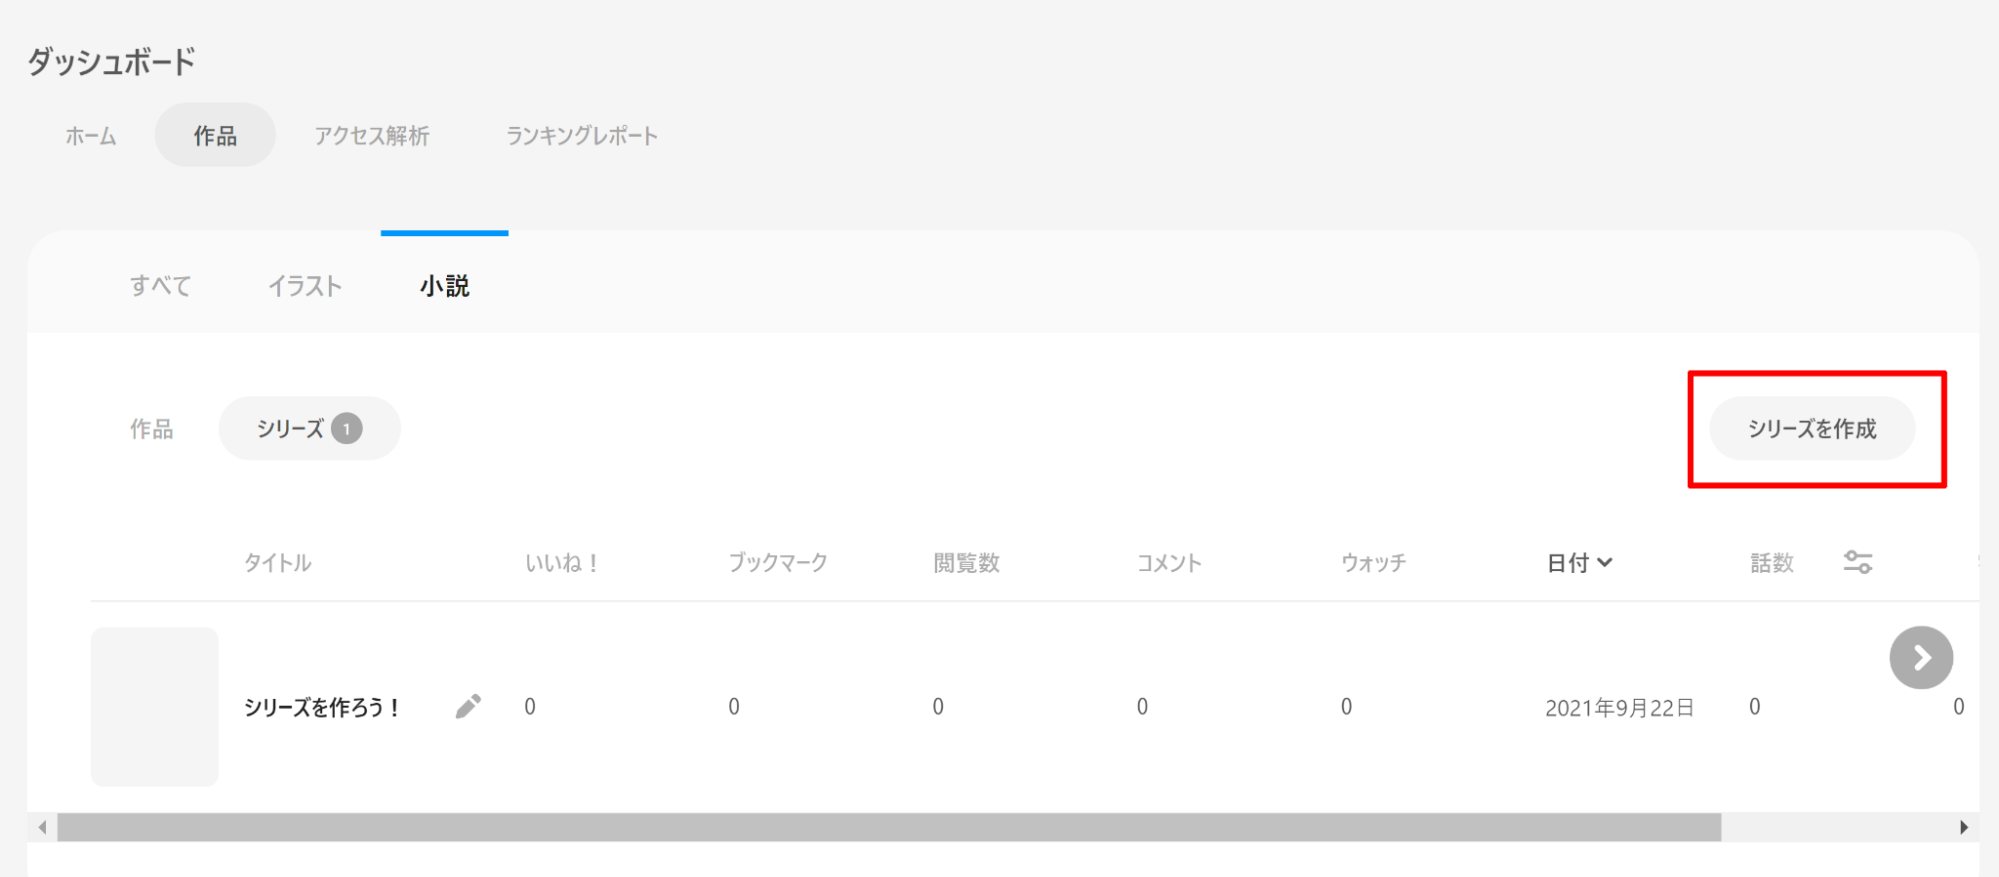Switch to the すべて works tab
Screen dimensions: 1999x877
pyautogui.click(x=160, y=286)
